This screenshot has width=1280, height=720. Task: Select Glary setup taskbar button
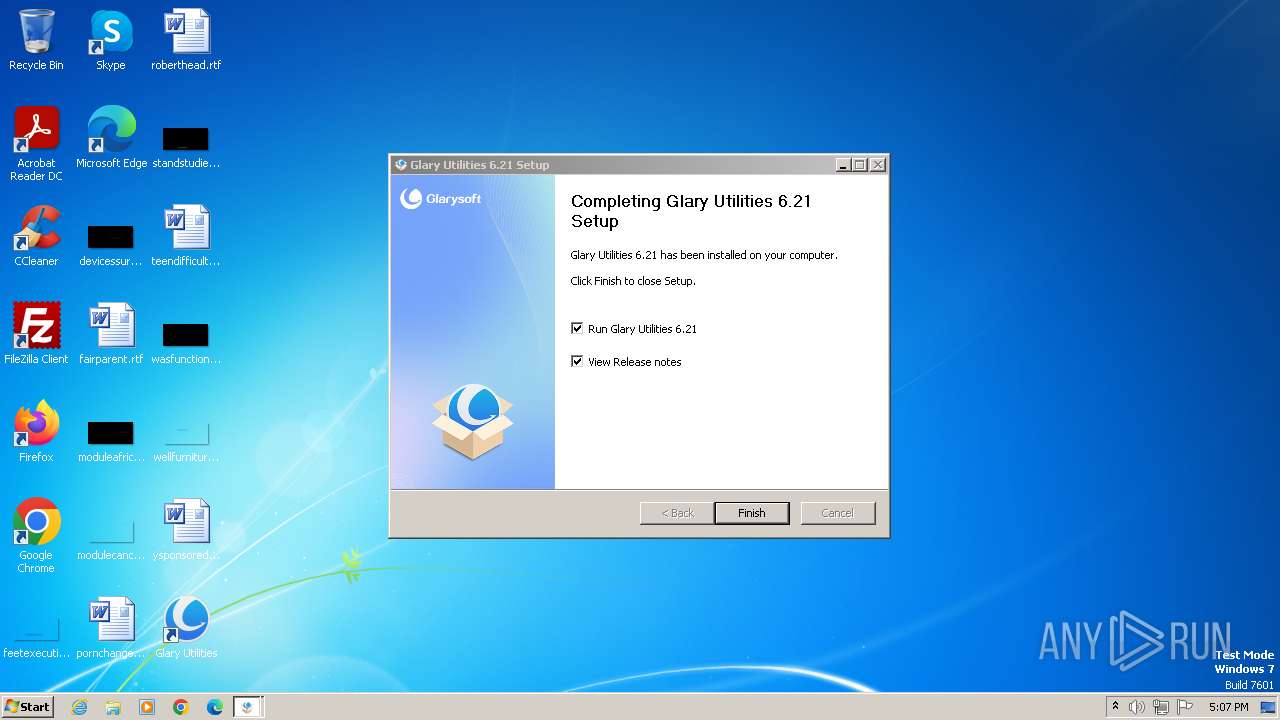click(x=248, y=707)
